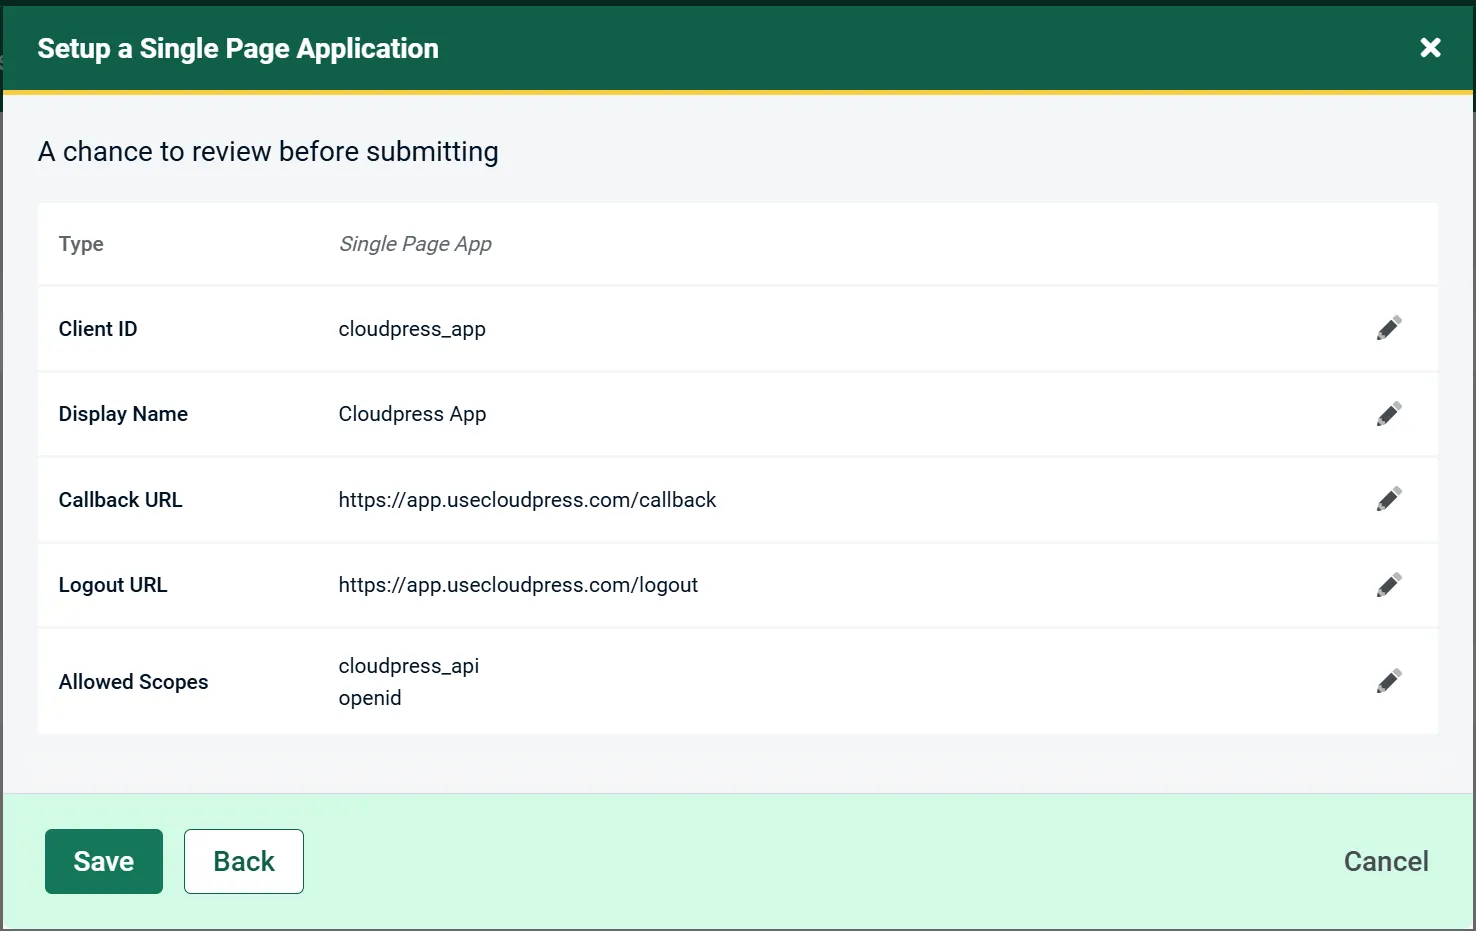Go Back to the previous step
The width and height of the screenshot is (1476, 931).
[x=243, y=860]
